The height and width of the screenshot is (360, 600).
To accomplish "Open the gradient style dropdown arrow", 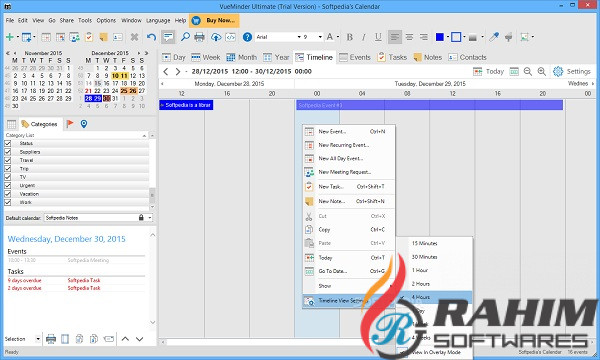I will (x=482, y=37).
